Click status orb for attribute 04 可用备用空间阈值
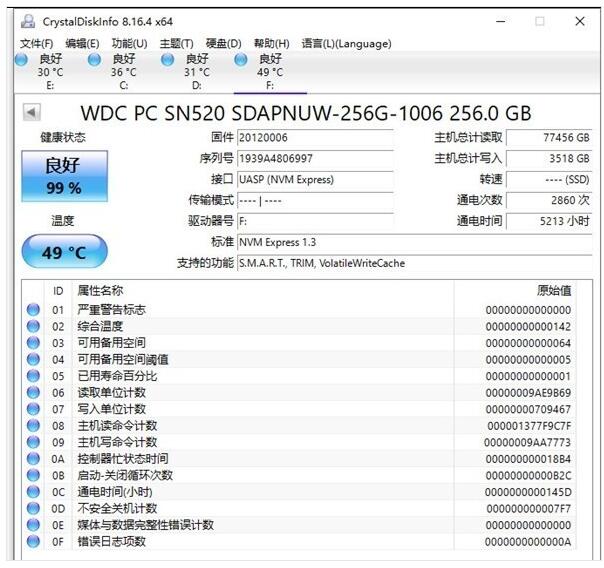Viewport: 604px width, 568px height. point(34,359)
